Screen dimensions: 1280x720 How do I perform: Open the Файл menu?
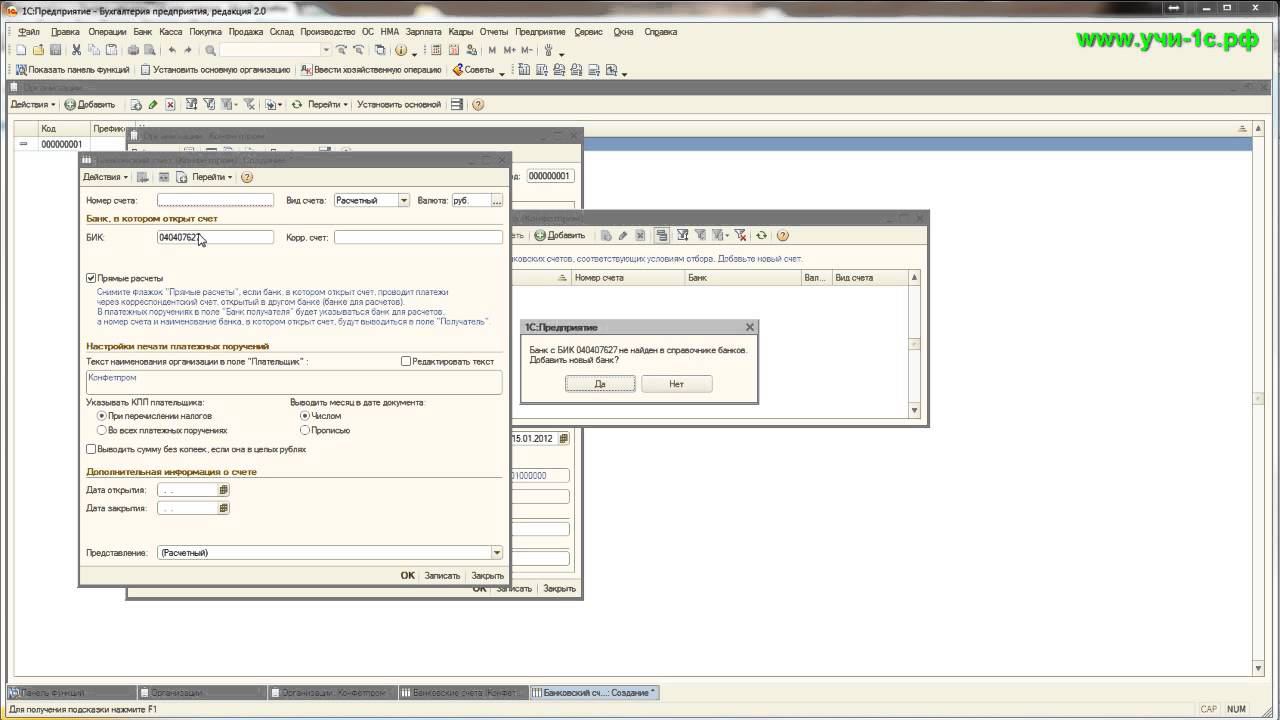tap(29, 32)
